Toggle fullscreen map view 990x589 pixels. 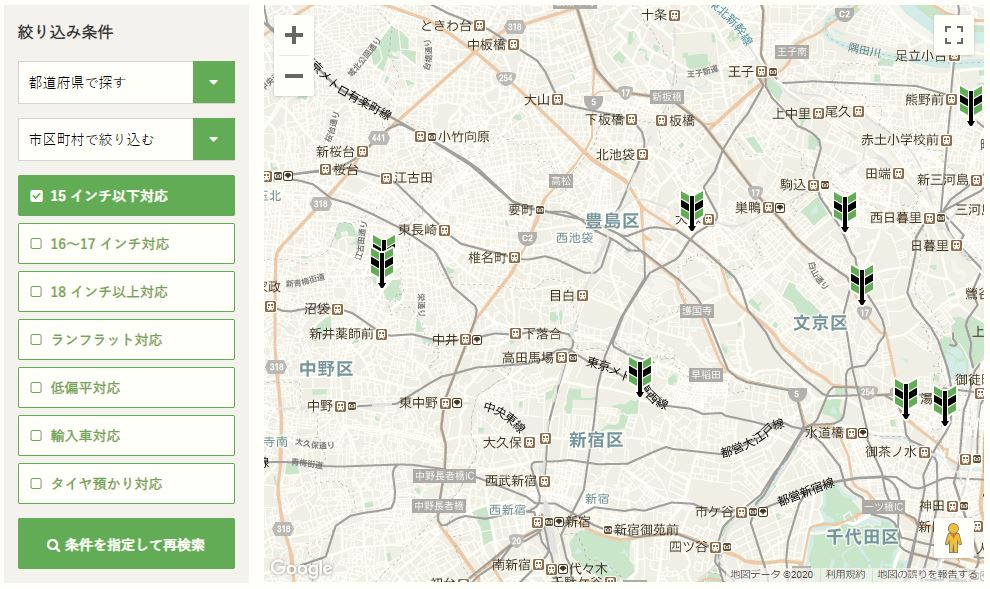point(953,35)
